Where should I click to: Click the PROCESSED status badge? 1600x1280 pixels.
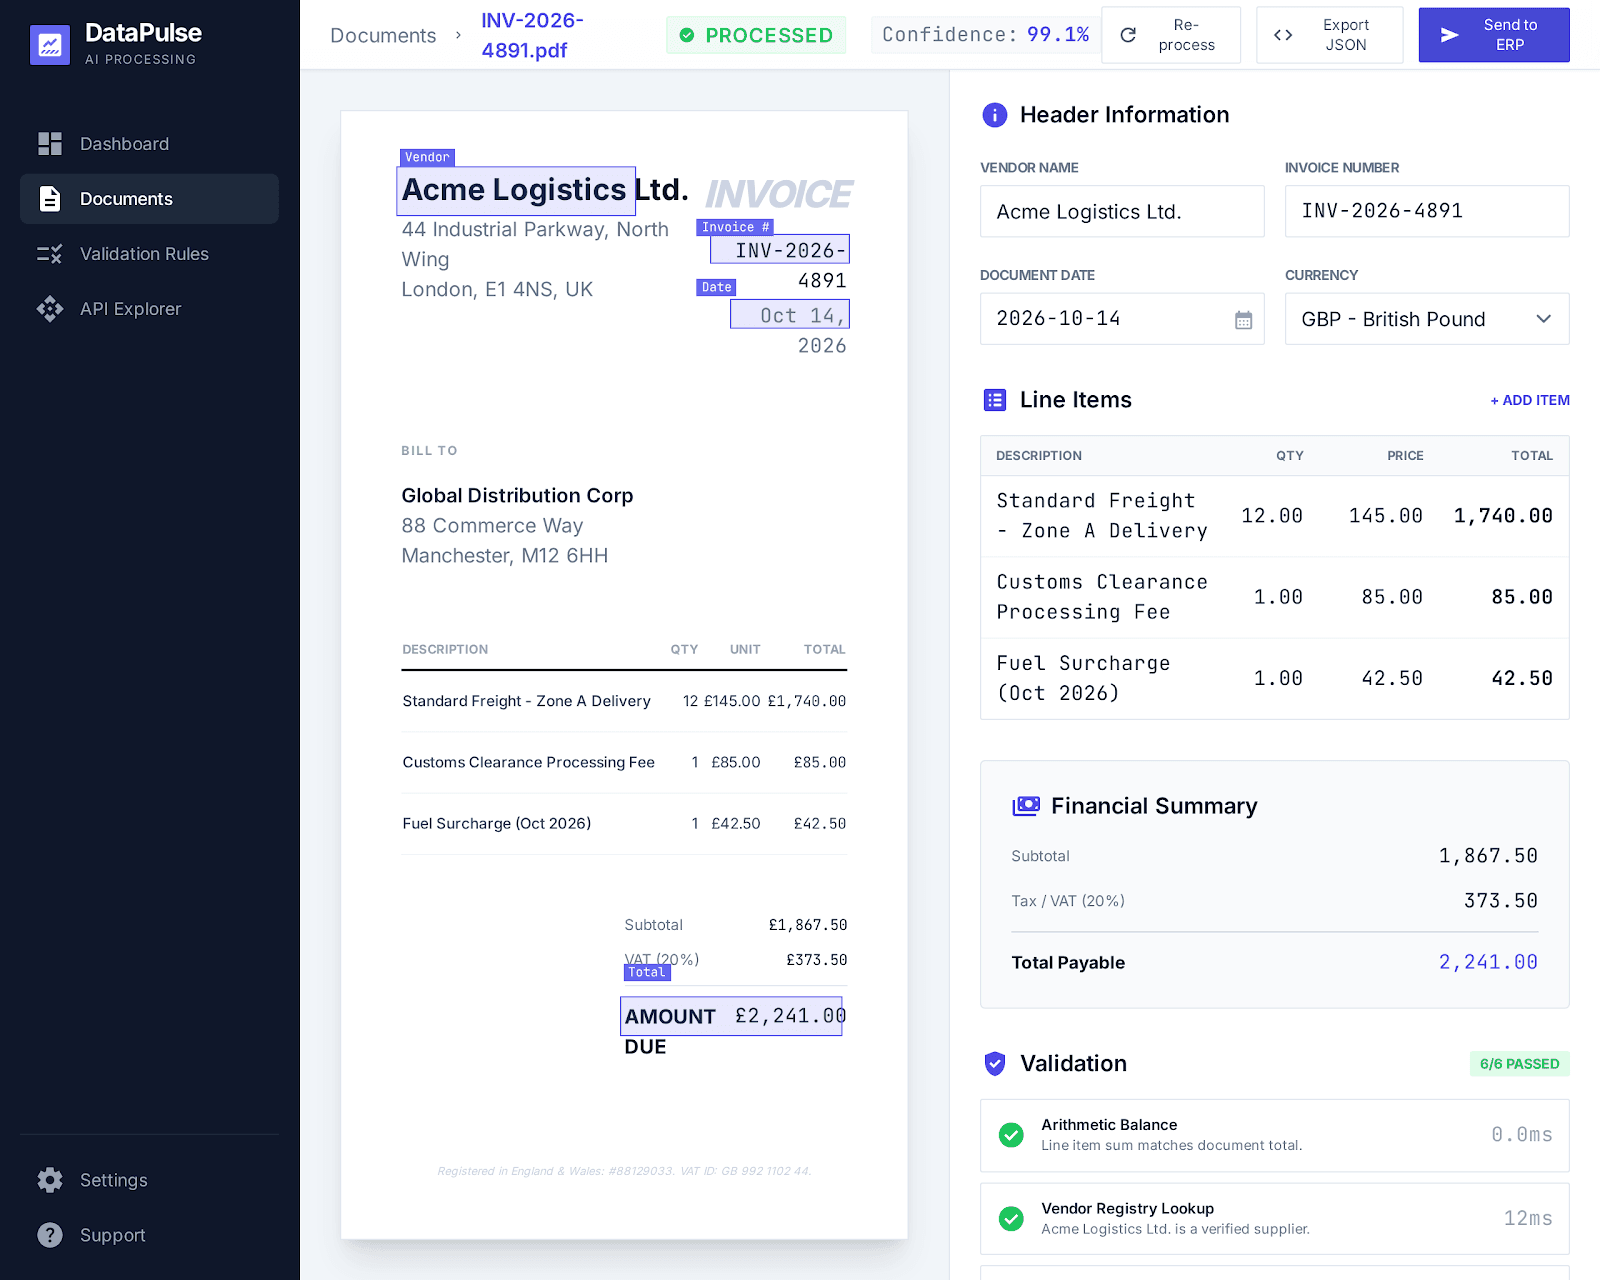[x=756, y=35]
